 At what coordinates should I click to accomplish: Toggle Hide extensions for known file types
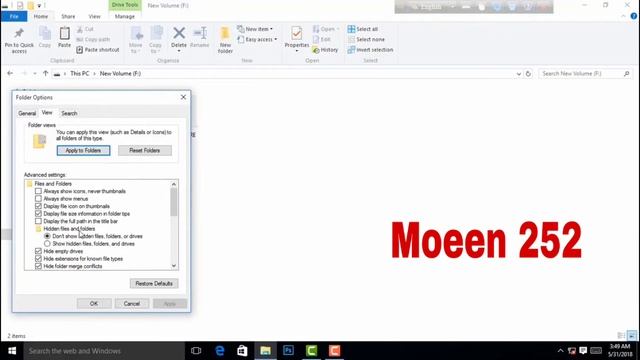(38, 259)
